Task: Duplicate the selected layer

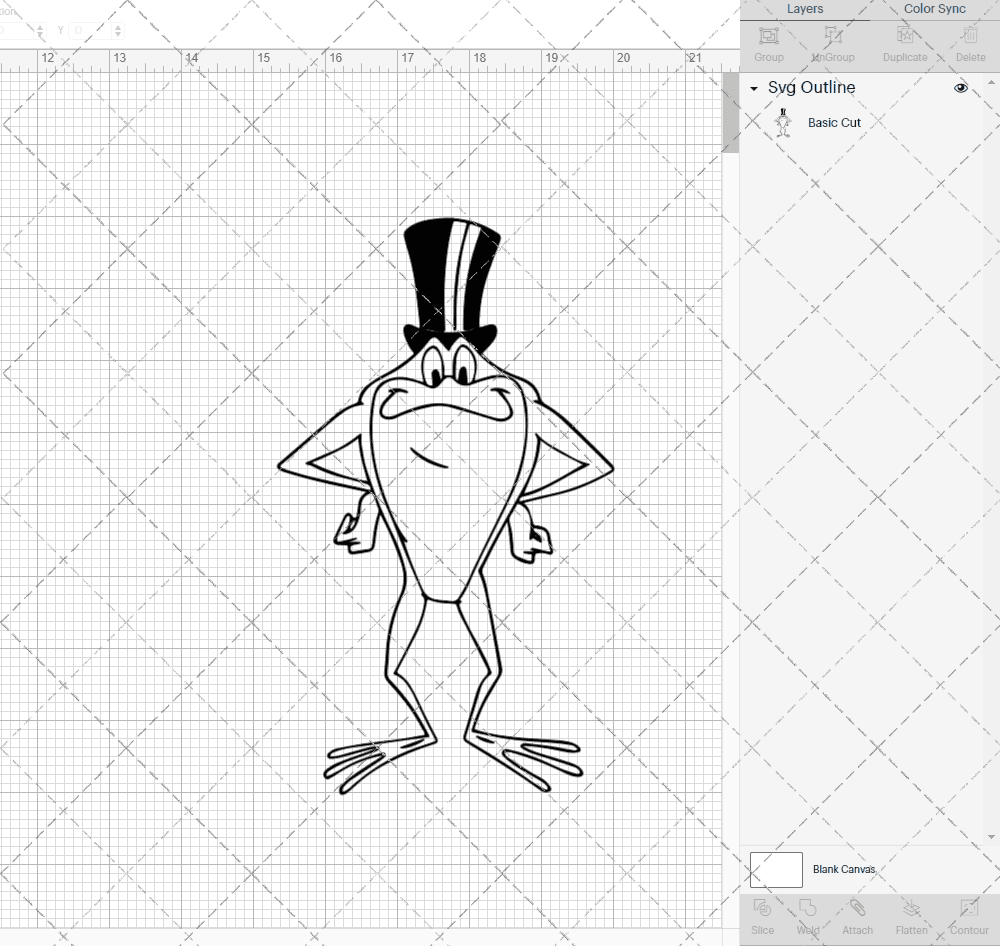Action: point(904,42)
